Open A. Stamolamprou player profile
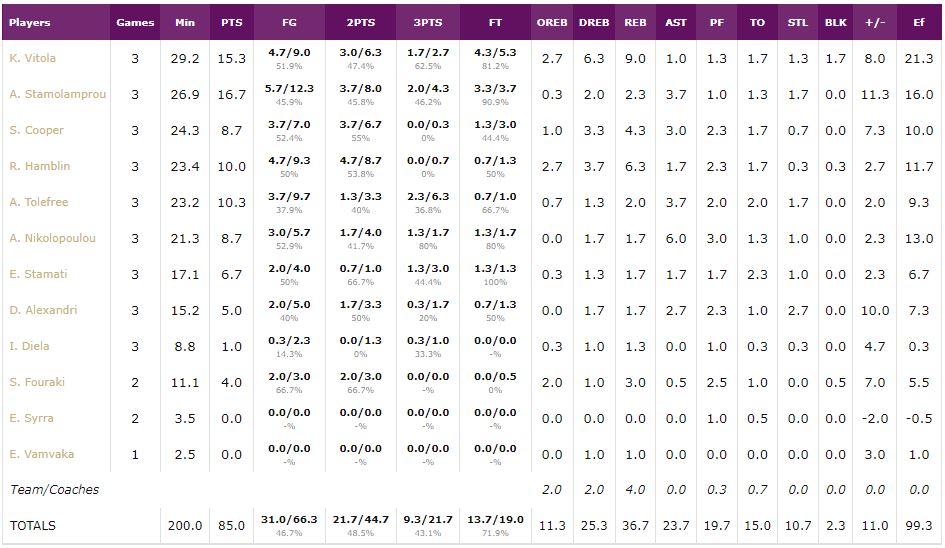 point(57,94)
